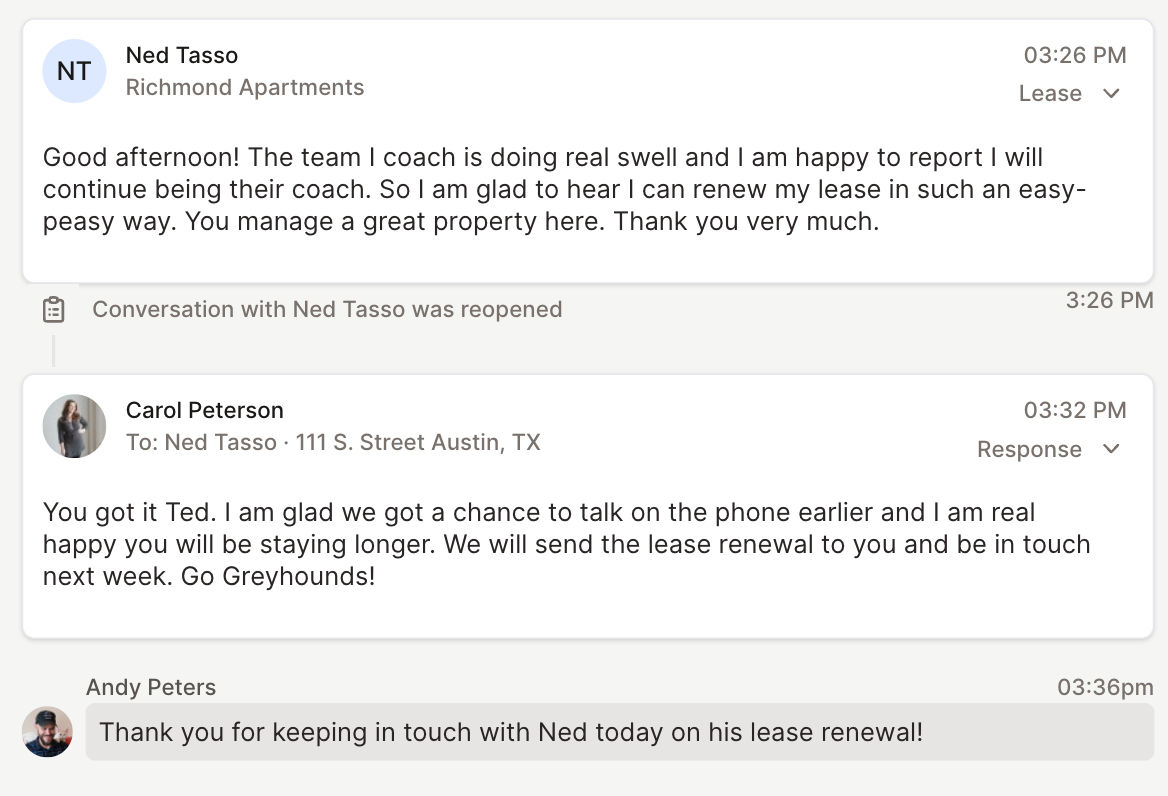Viewport: 1168px width, 796px height.
Task: Click the clipboard icon beside reopened notice
Action: tap(54, 309)
